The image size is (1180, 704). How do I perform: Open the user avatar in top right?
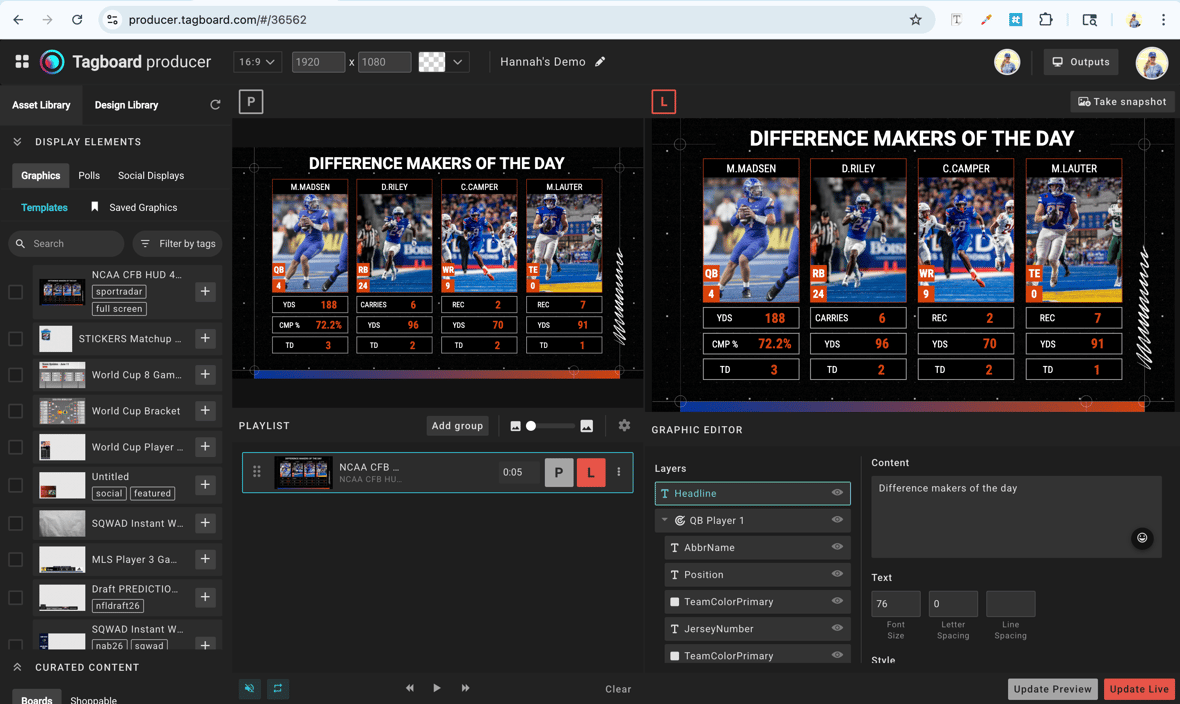pyautogui.click(x=1151, y=62)
